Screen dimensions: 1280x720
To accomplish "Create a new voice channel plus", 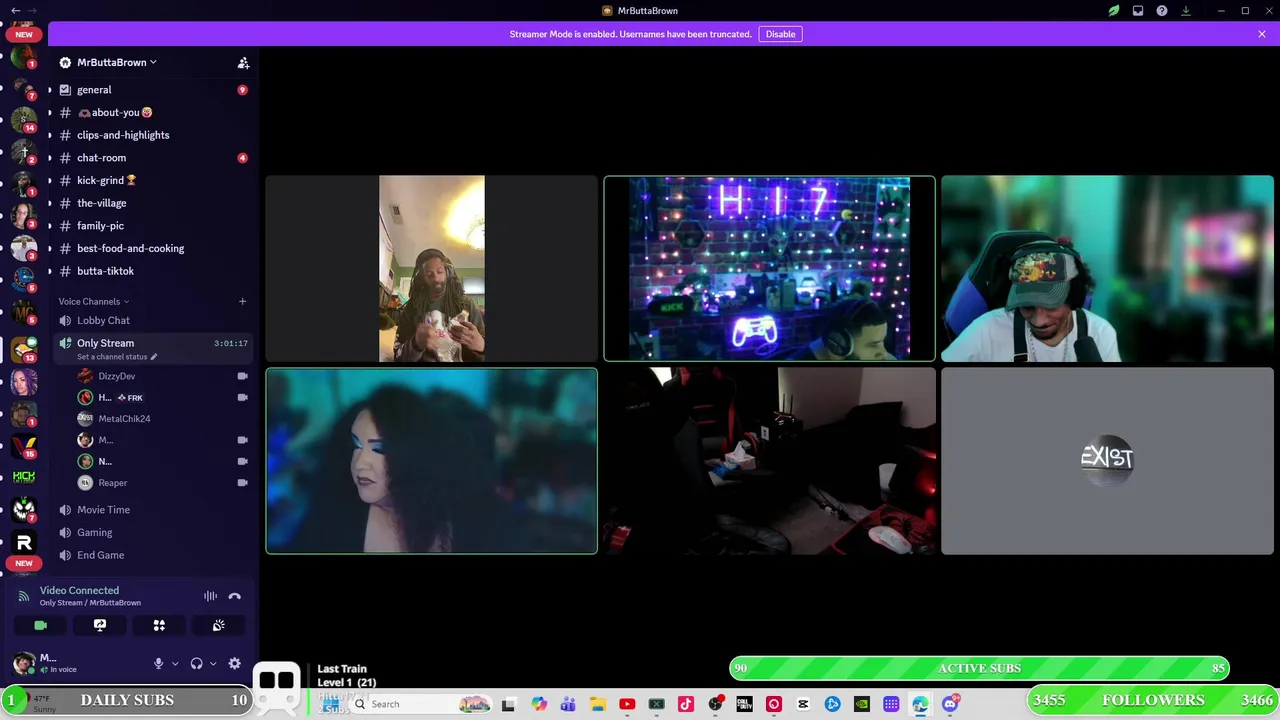I will (x=242, y=301).
